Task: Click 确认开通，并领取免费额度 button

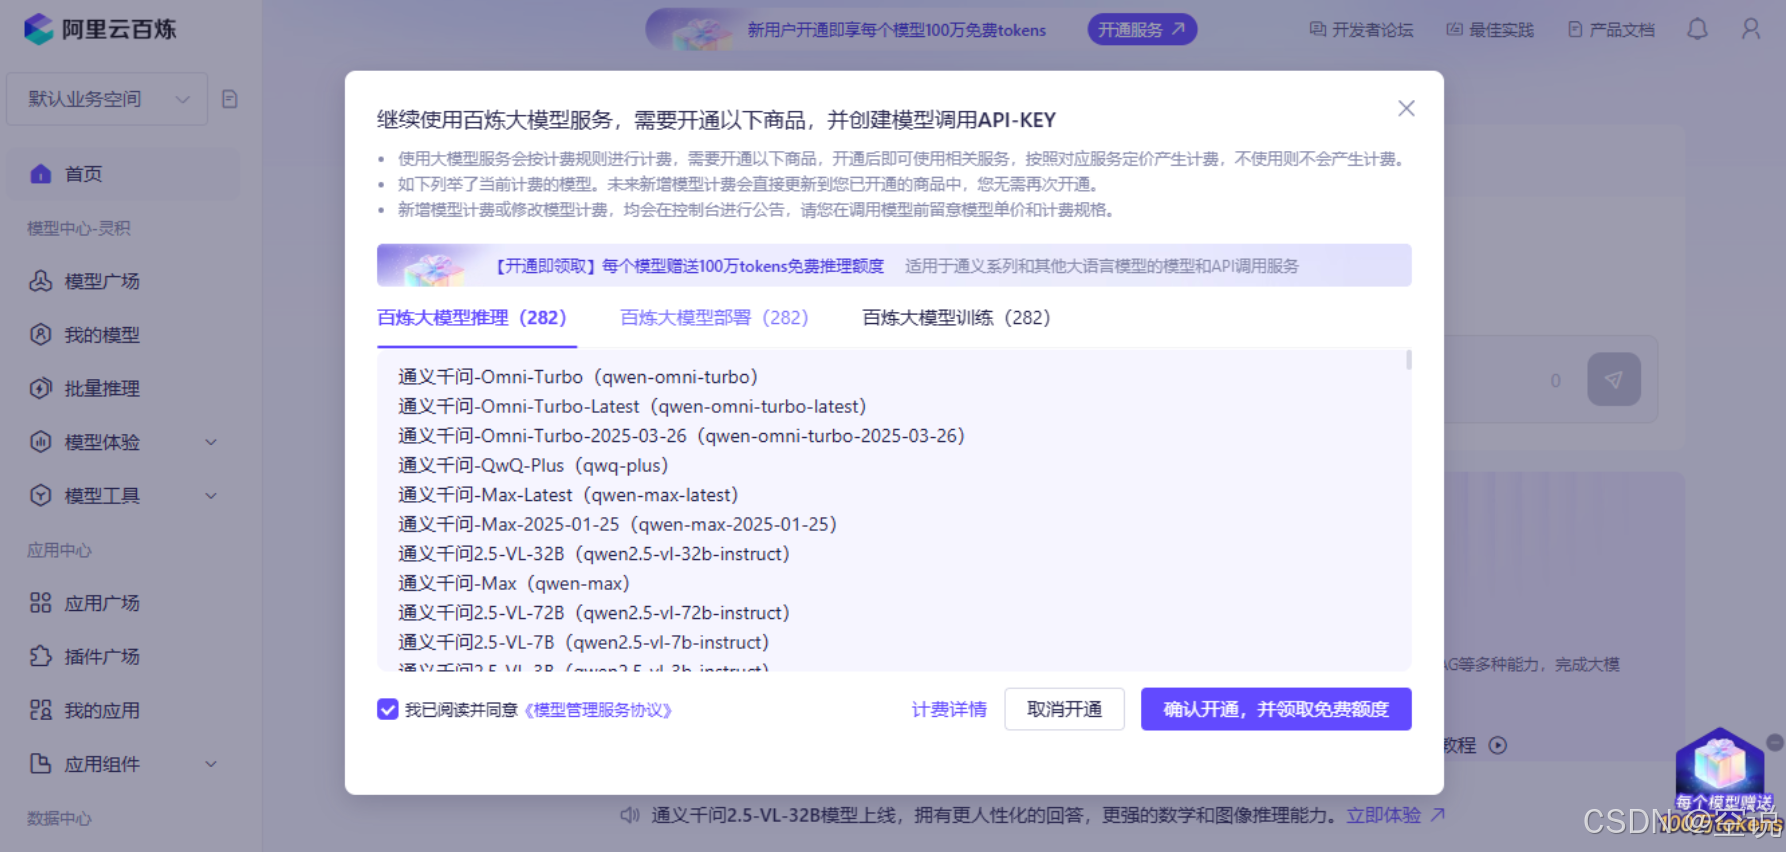Action: (1276, 709)
